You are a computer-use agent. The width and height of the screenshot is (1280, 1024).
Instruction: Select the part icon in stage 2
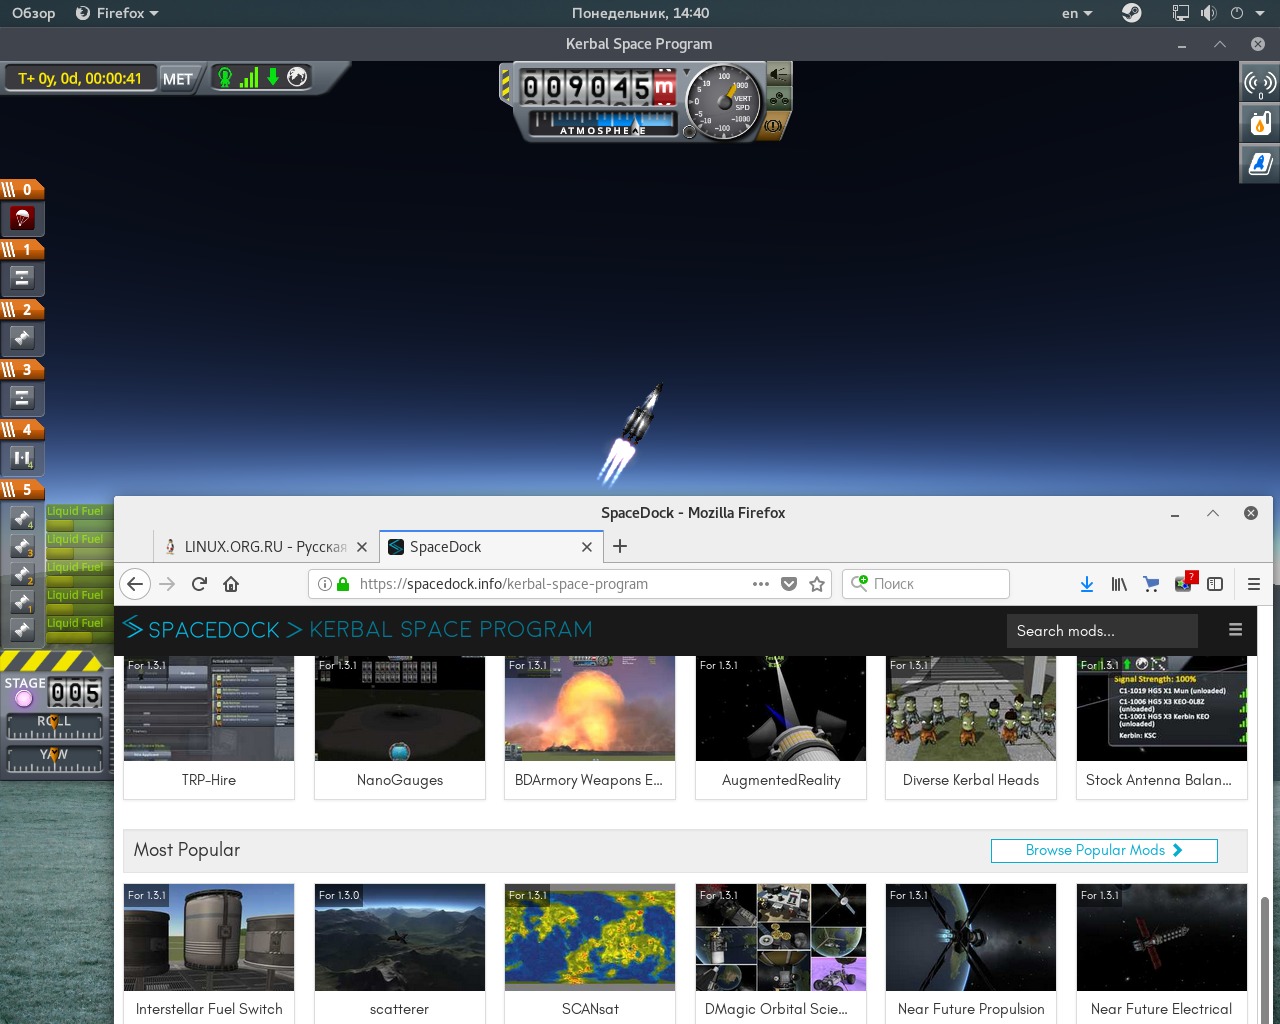pyautogui.click(x=22, y=338)
